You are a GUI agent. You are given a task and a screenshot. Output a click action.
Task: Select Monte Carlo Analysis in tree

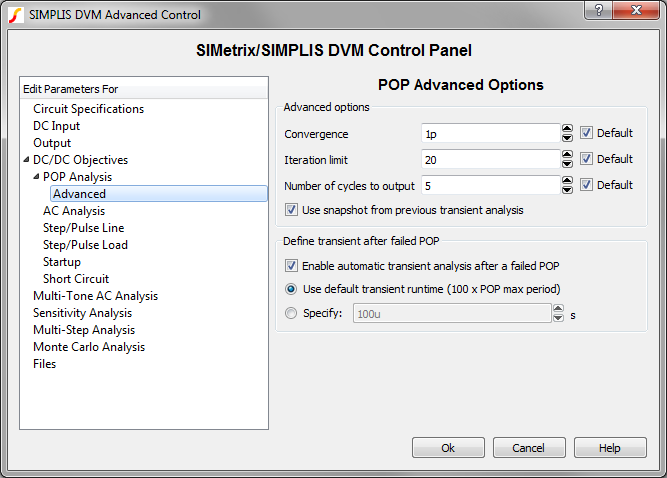point(89,347)
